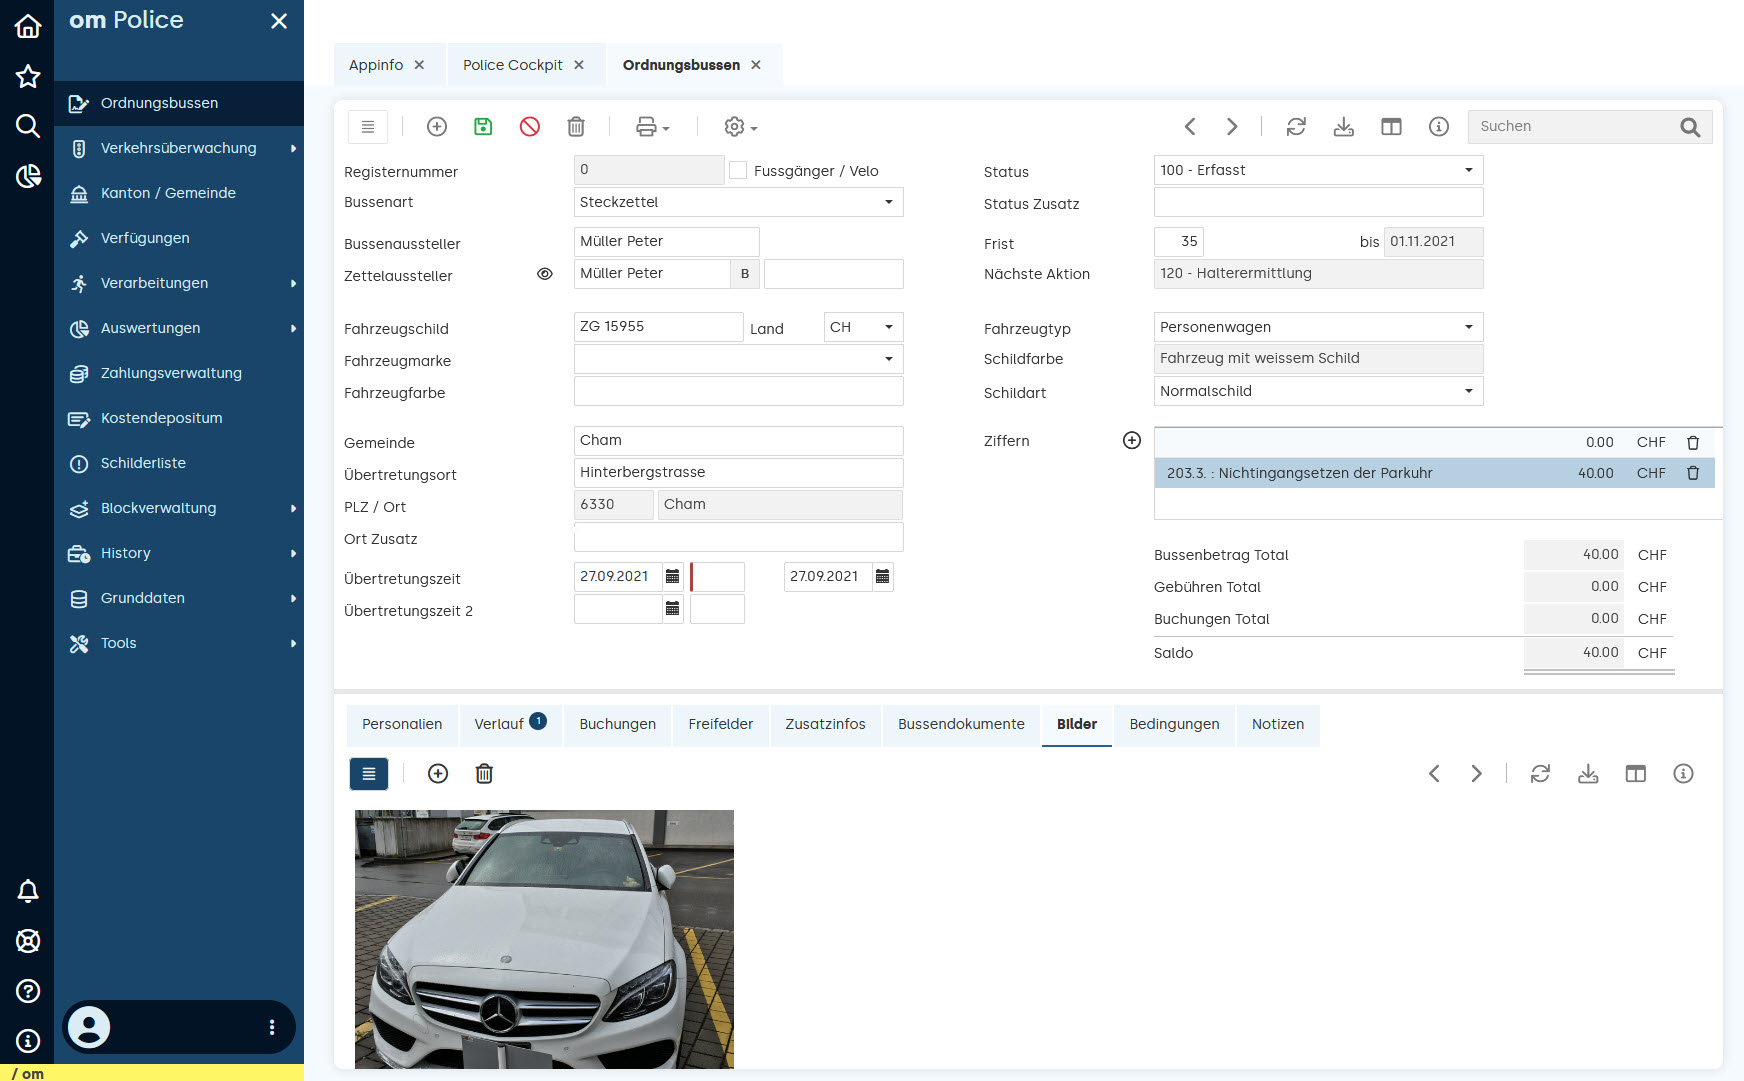Click the green save icon in toolbar
1744x1081 pixels.
pyautogui.click(x=483, y=126)
